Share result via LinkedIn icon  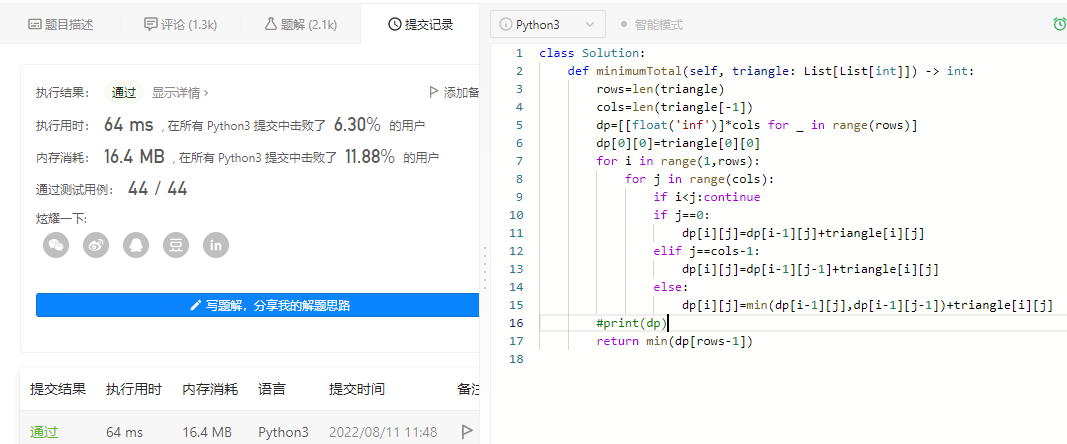click(216, 245)
